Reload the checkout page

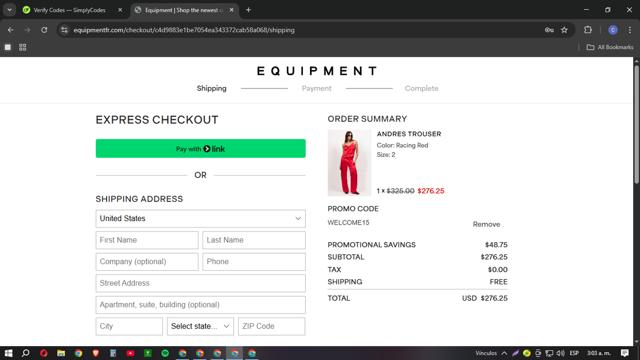point(44,30)
